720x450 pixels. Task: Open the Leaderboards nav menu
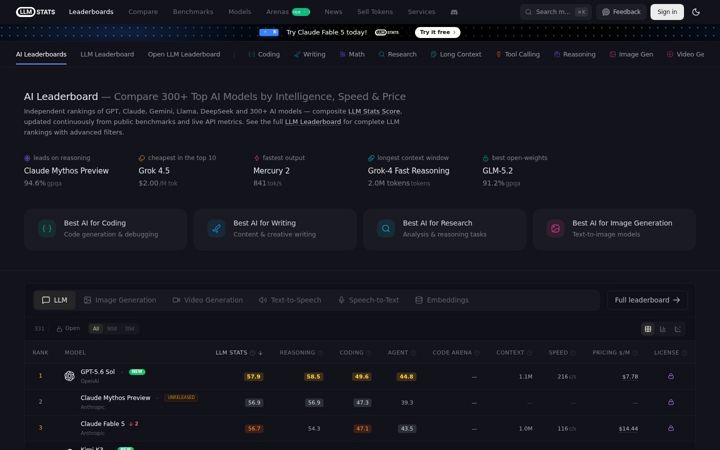[91, 12]
